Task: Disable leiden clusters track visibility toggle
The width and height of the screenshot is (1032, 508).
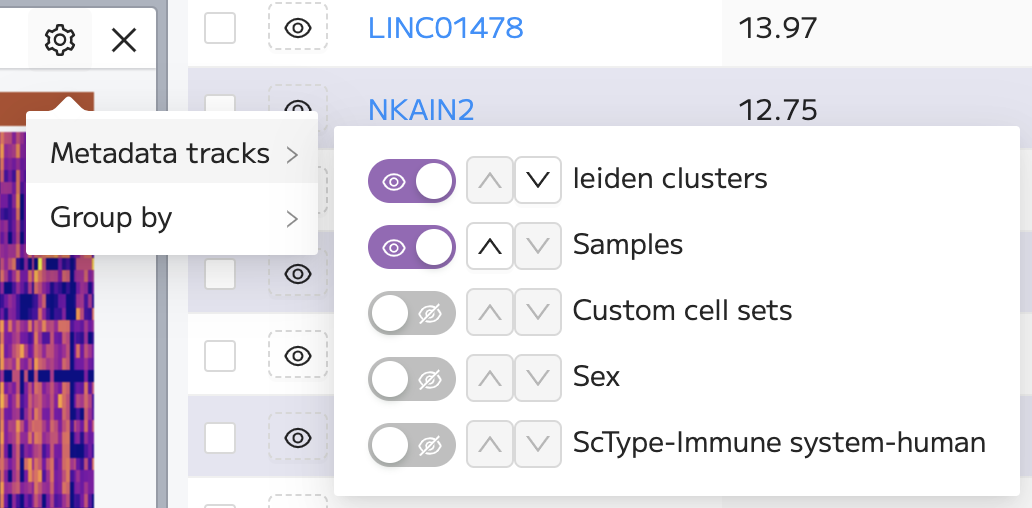Action: 411,180
